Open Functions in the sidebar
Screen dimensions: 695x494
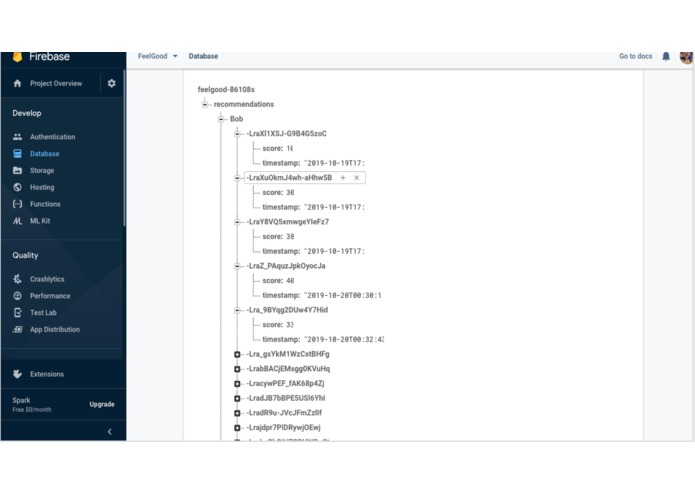pos(45,204)
